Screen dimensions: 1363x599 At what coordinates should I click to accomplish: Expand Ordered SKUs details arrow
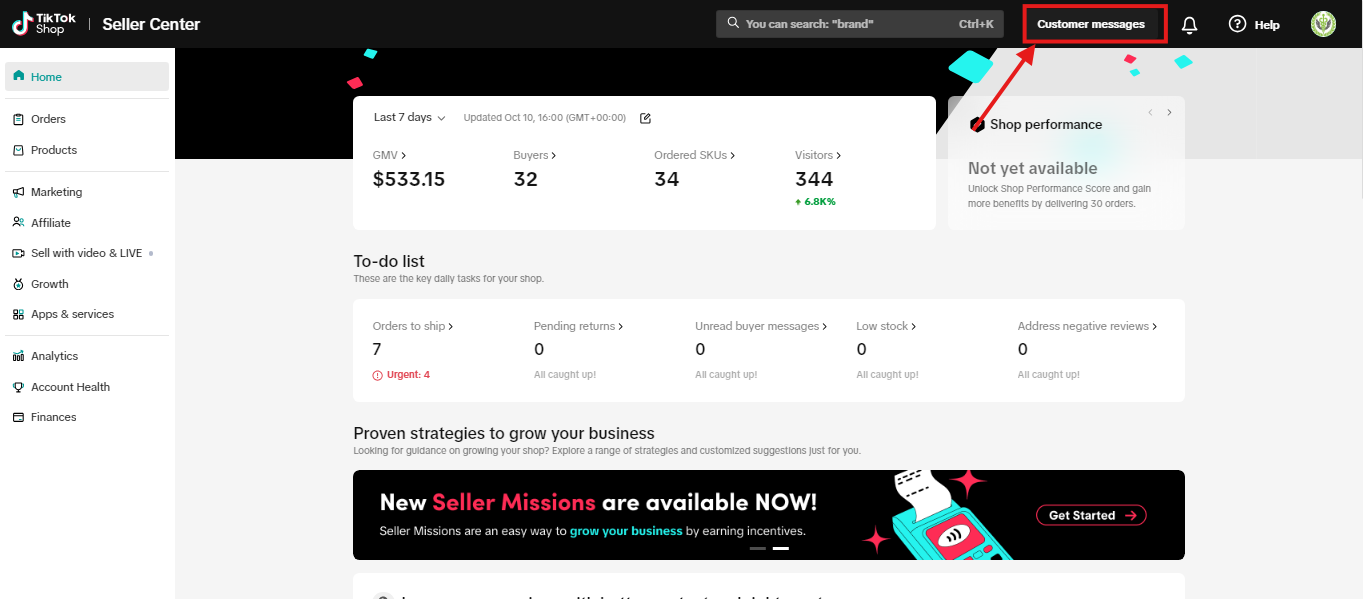(x=735, y=156)
